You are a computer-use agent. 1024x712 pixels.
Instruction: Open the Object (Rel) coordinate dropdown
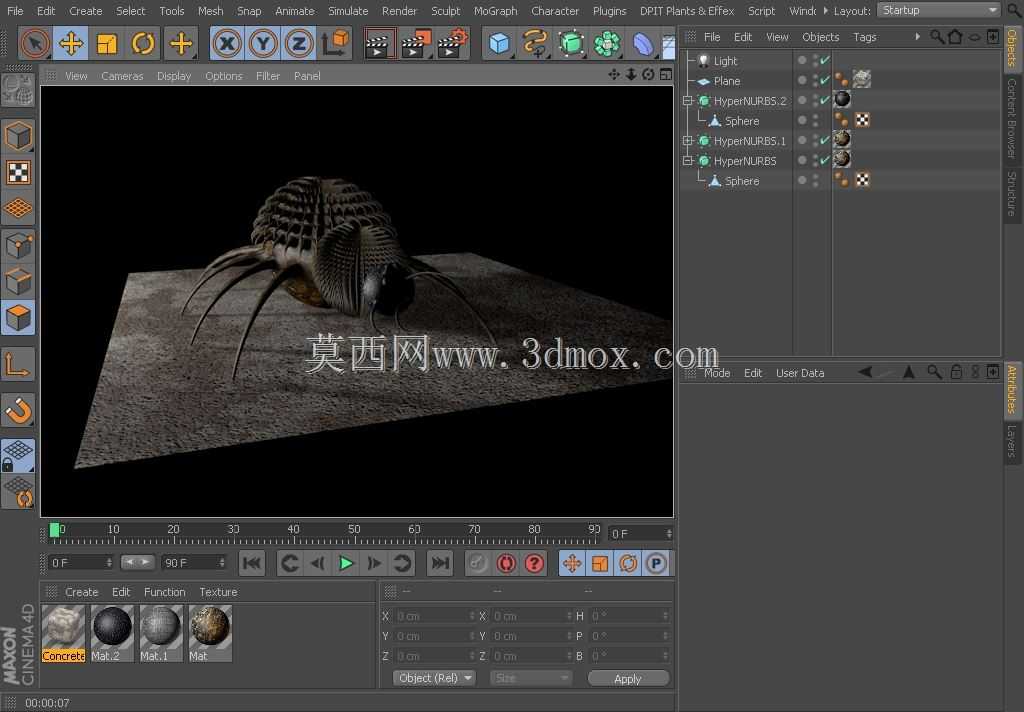434,678
